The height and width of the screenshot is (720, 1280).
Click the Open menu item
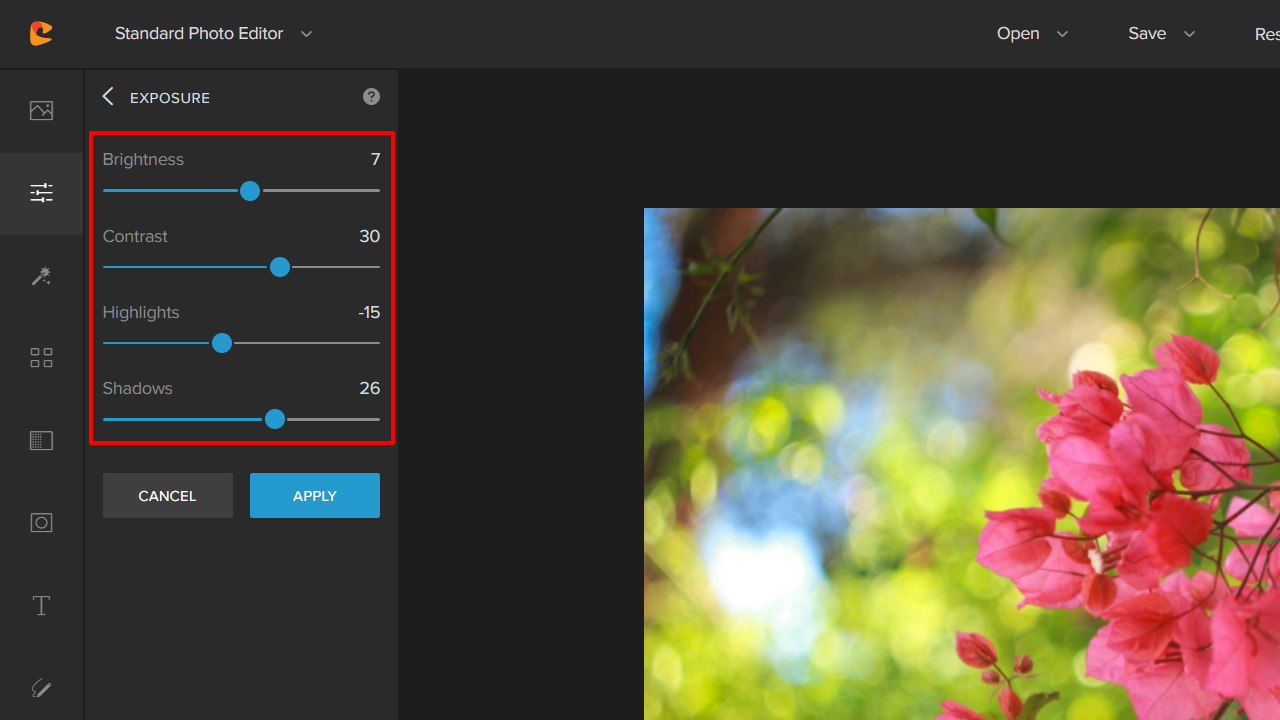(x=1017, y=33)
